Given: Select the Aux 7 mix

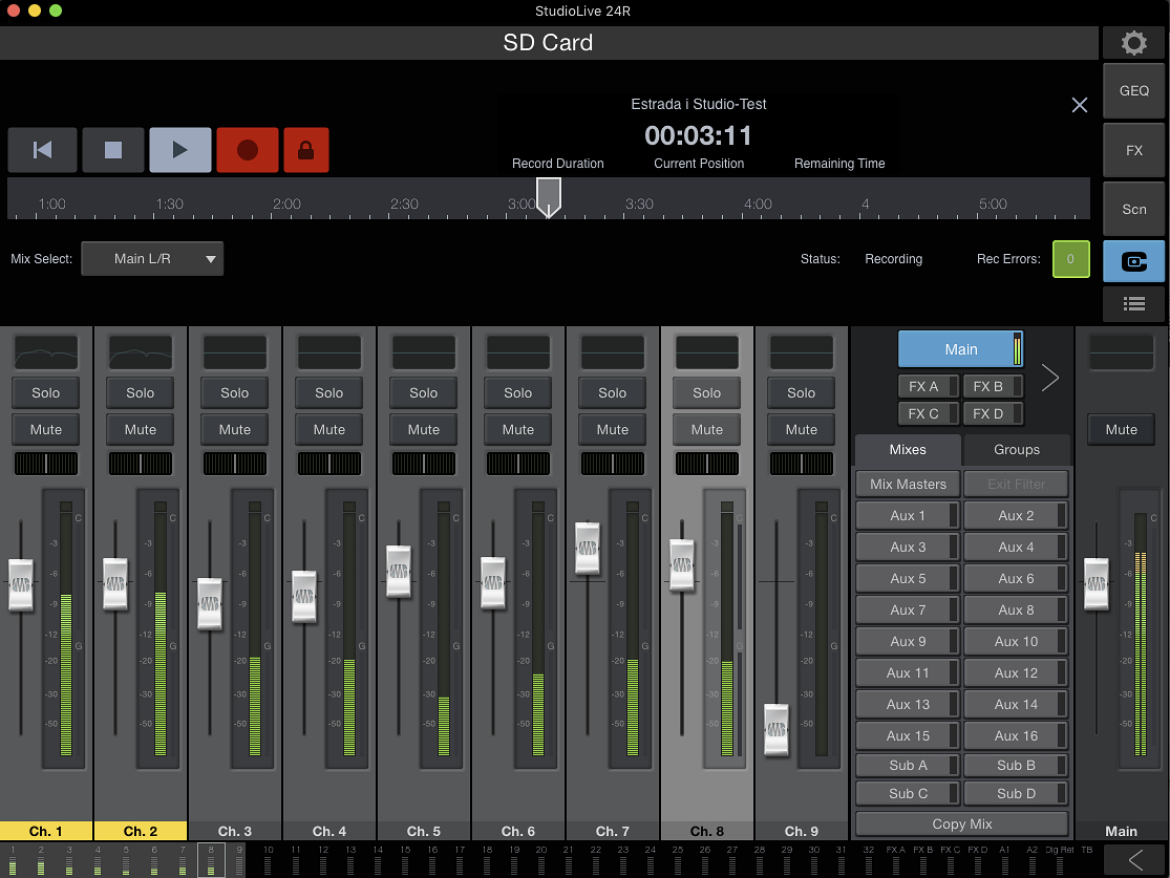Looking at the screenshot, I should 907,610.
